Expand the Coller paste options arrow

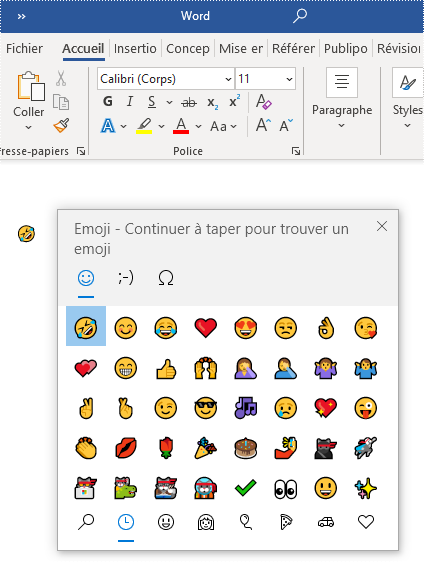point(28,127)
